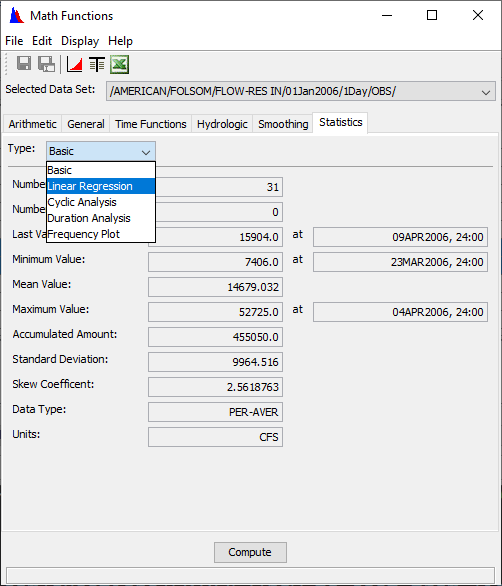Open the Tabulate data icon

pos(97,64)
